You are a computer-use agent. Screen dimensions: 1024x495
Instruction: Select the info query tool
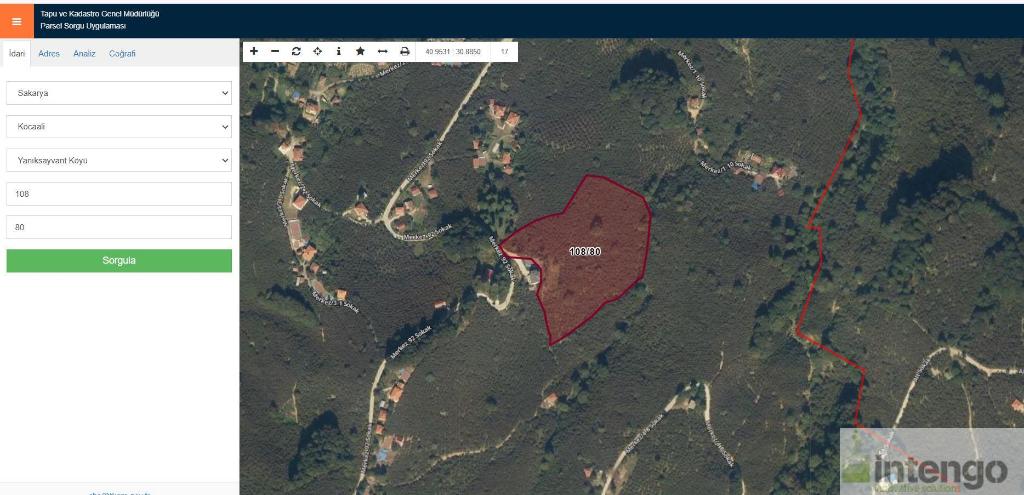[338, 51]
